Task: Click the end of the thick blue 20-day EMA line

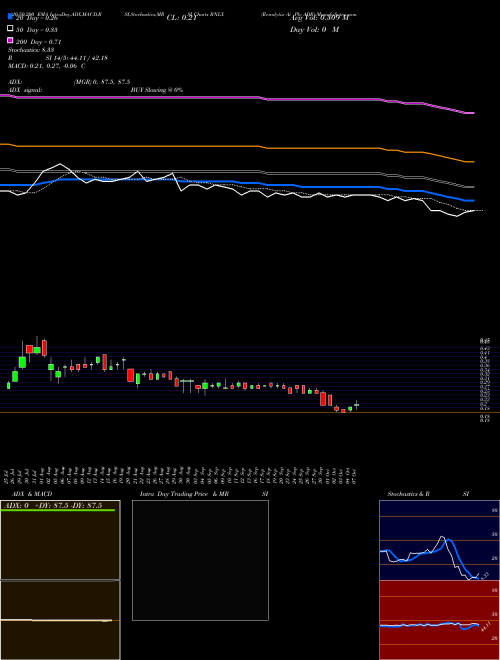Action: (473, 201)
